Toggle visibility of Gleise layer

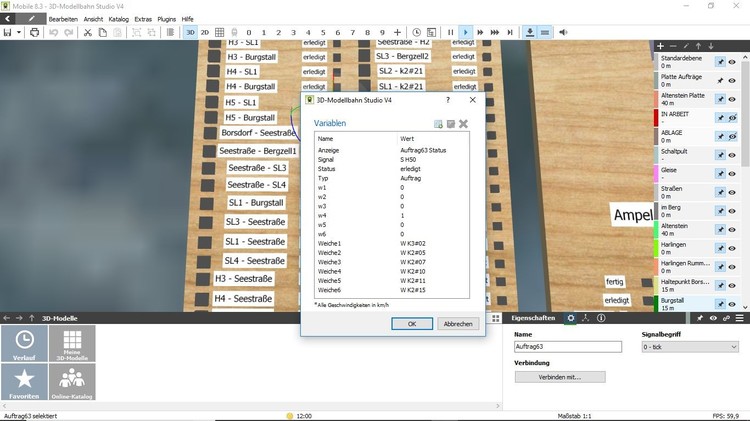pos(732,174)
